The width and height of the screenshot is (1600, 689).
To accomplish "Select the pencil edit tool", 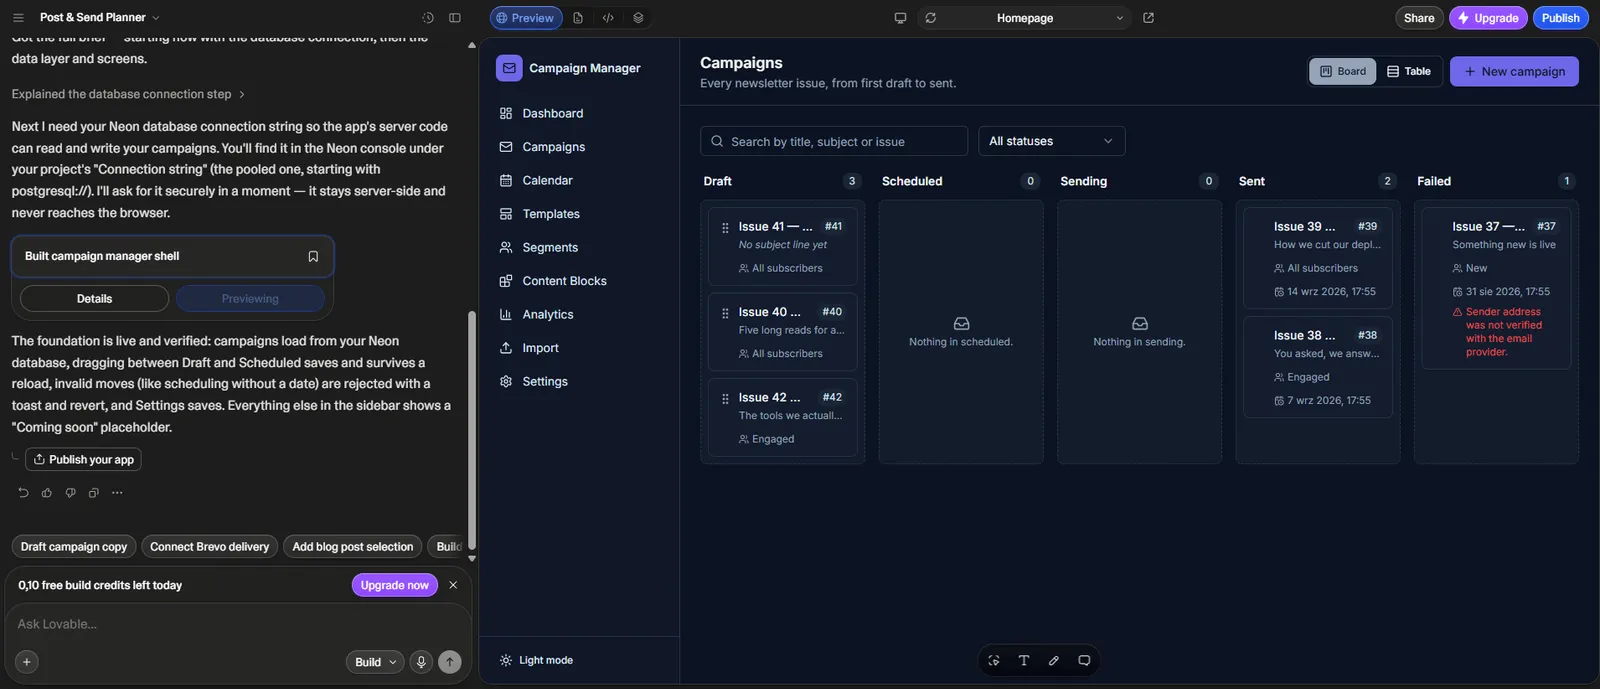I will click(1054, 660).
